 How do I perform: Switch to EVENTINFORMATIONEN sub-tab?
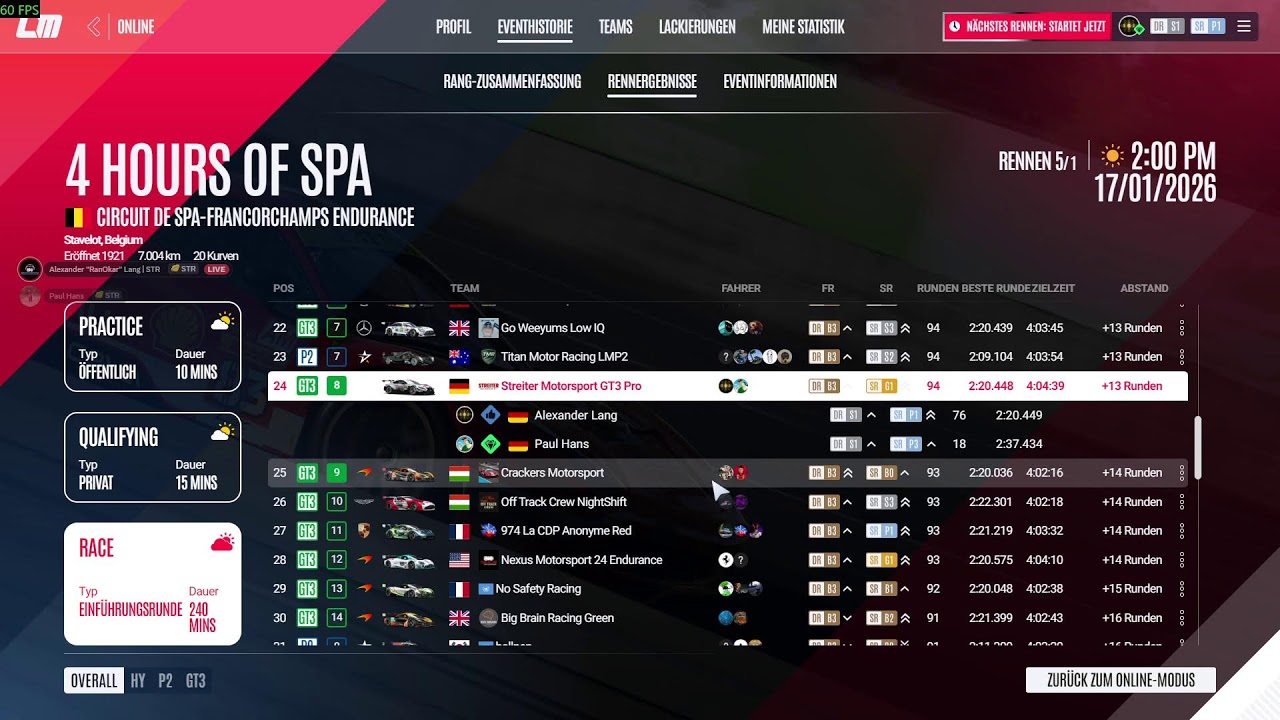click(x=780, y=82)
